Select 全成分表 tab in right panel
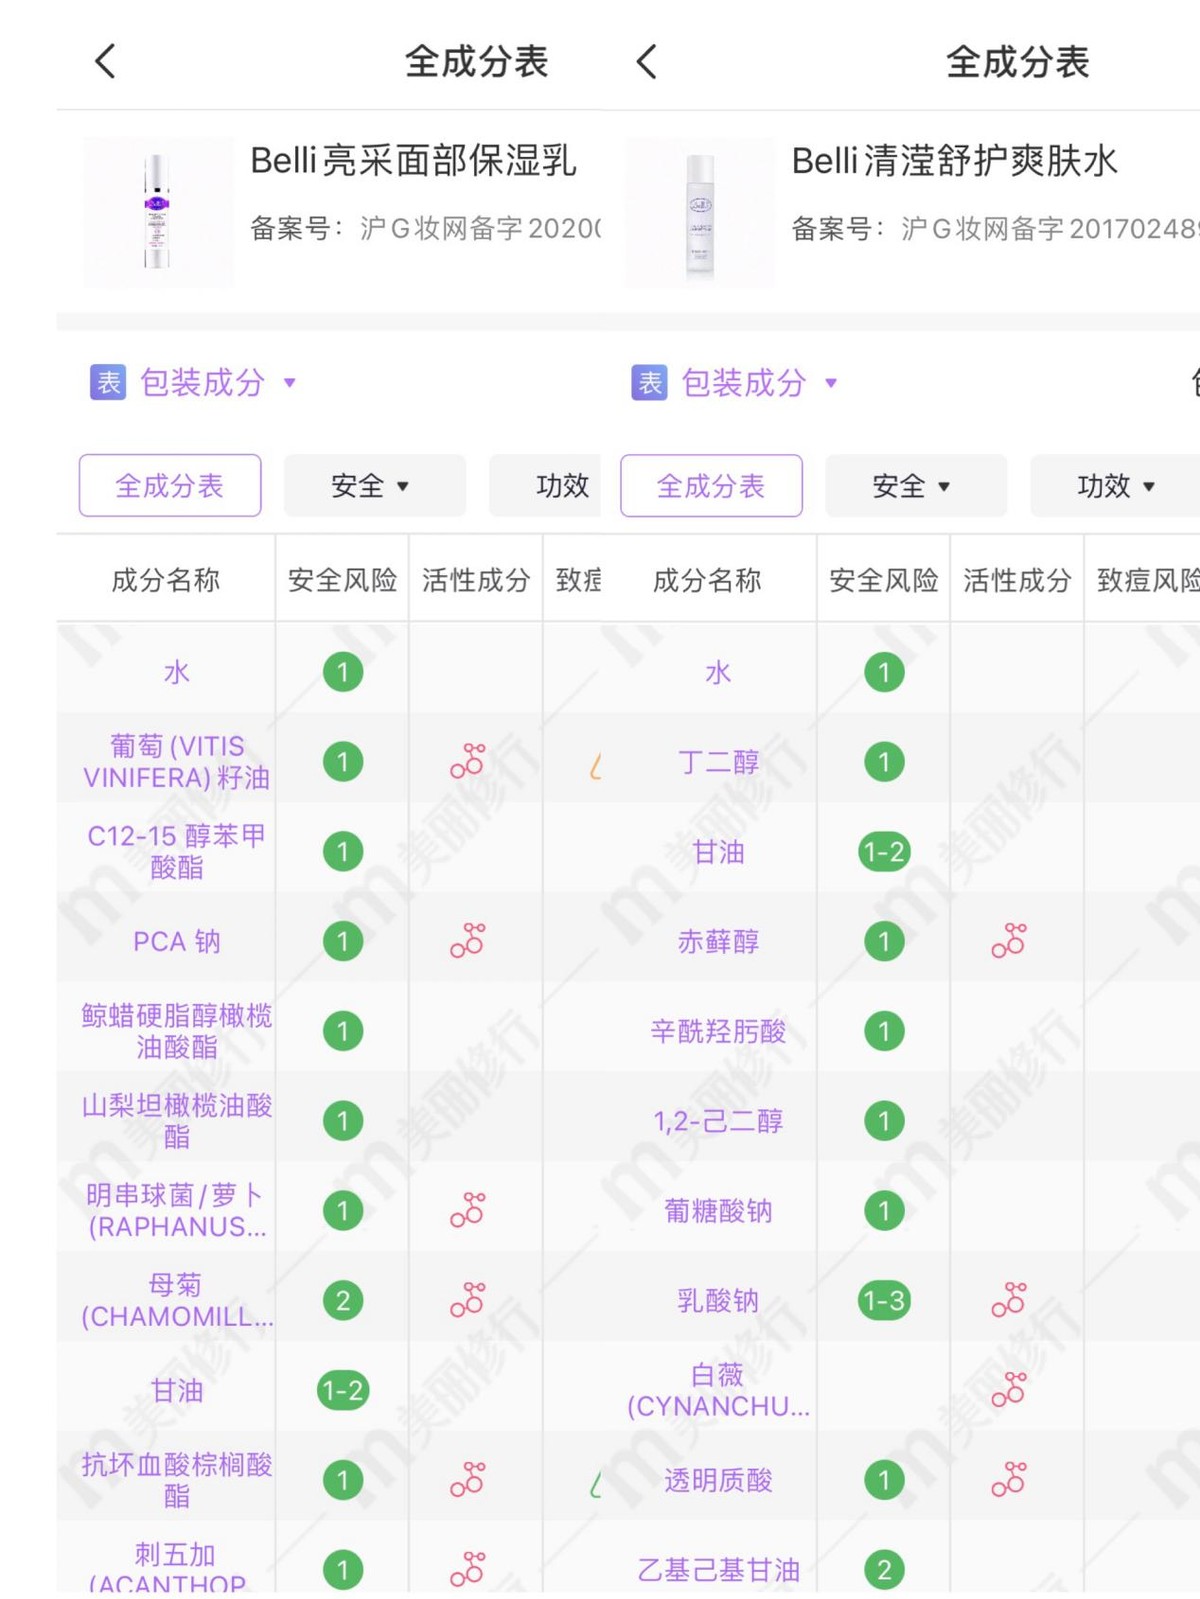The width and height of the screenshot is (1200, 1599). [x=711, y=486]
